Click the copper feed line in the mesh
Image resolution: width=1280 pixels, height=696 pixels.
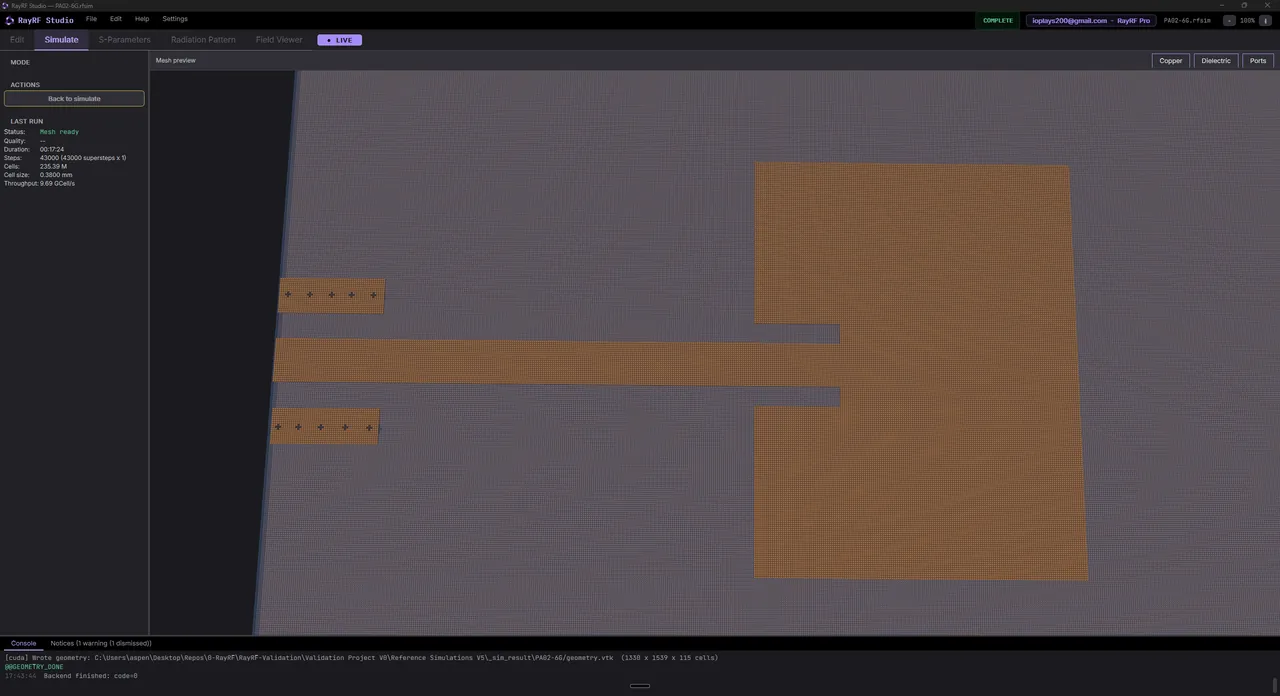pyautogui.click(x=555, y=361)
